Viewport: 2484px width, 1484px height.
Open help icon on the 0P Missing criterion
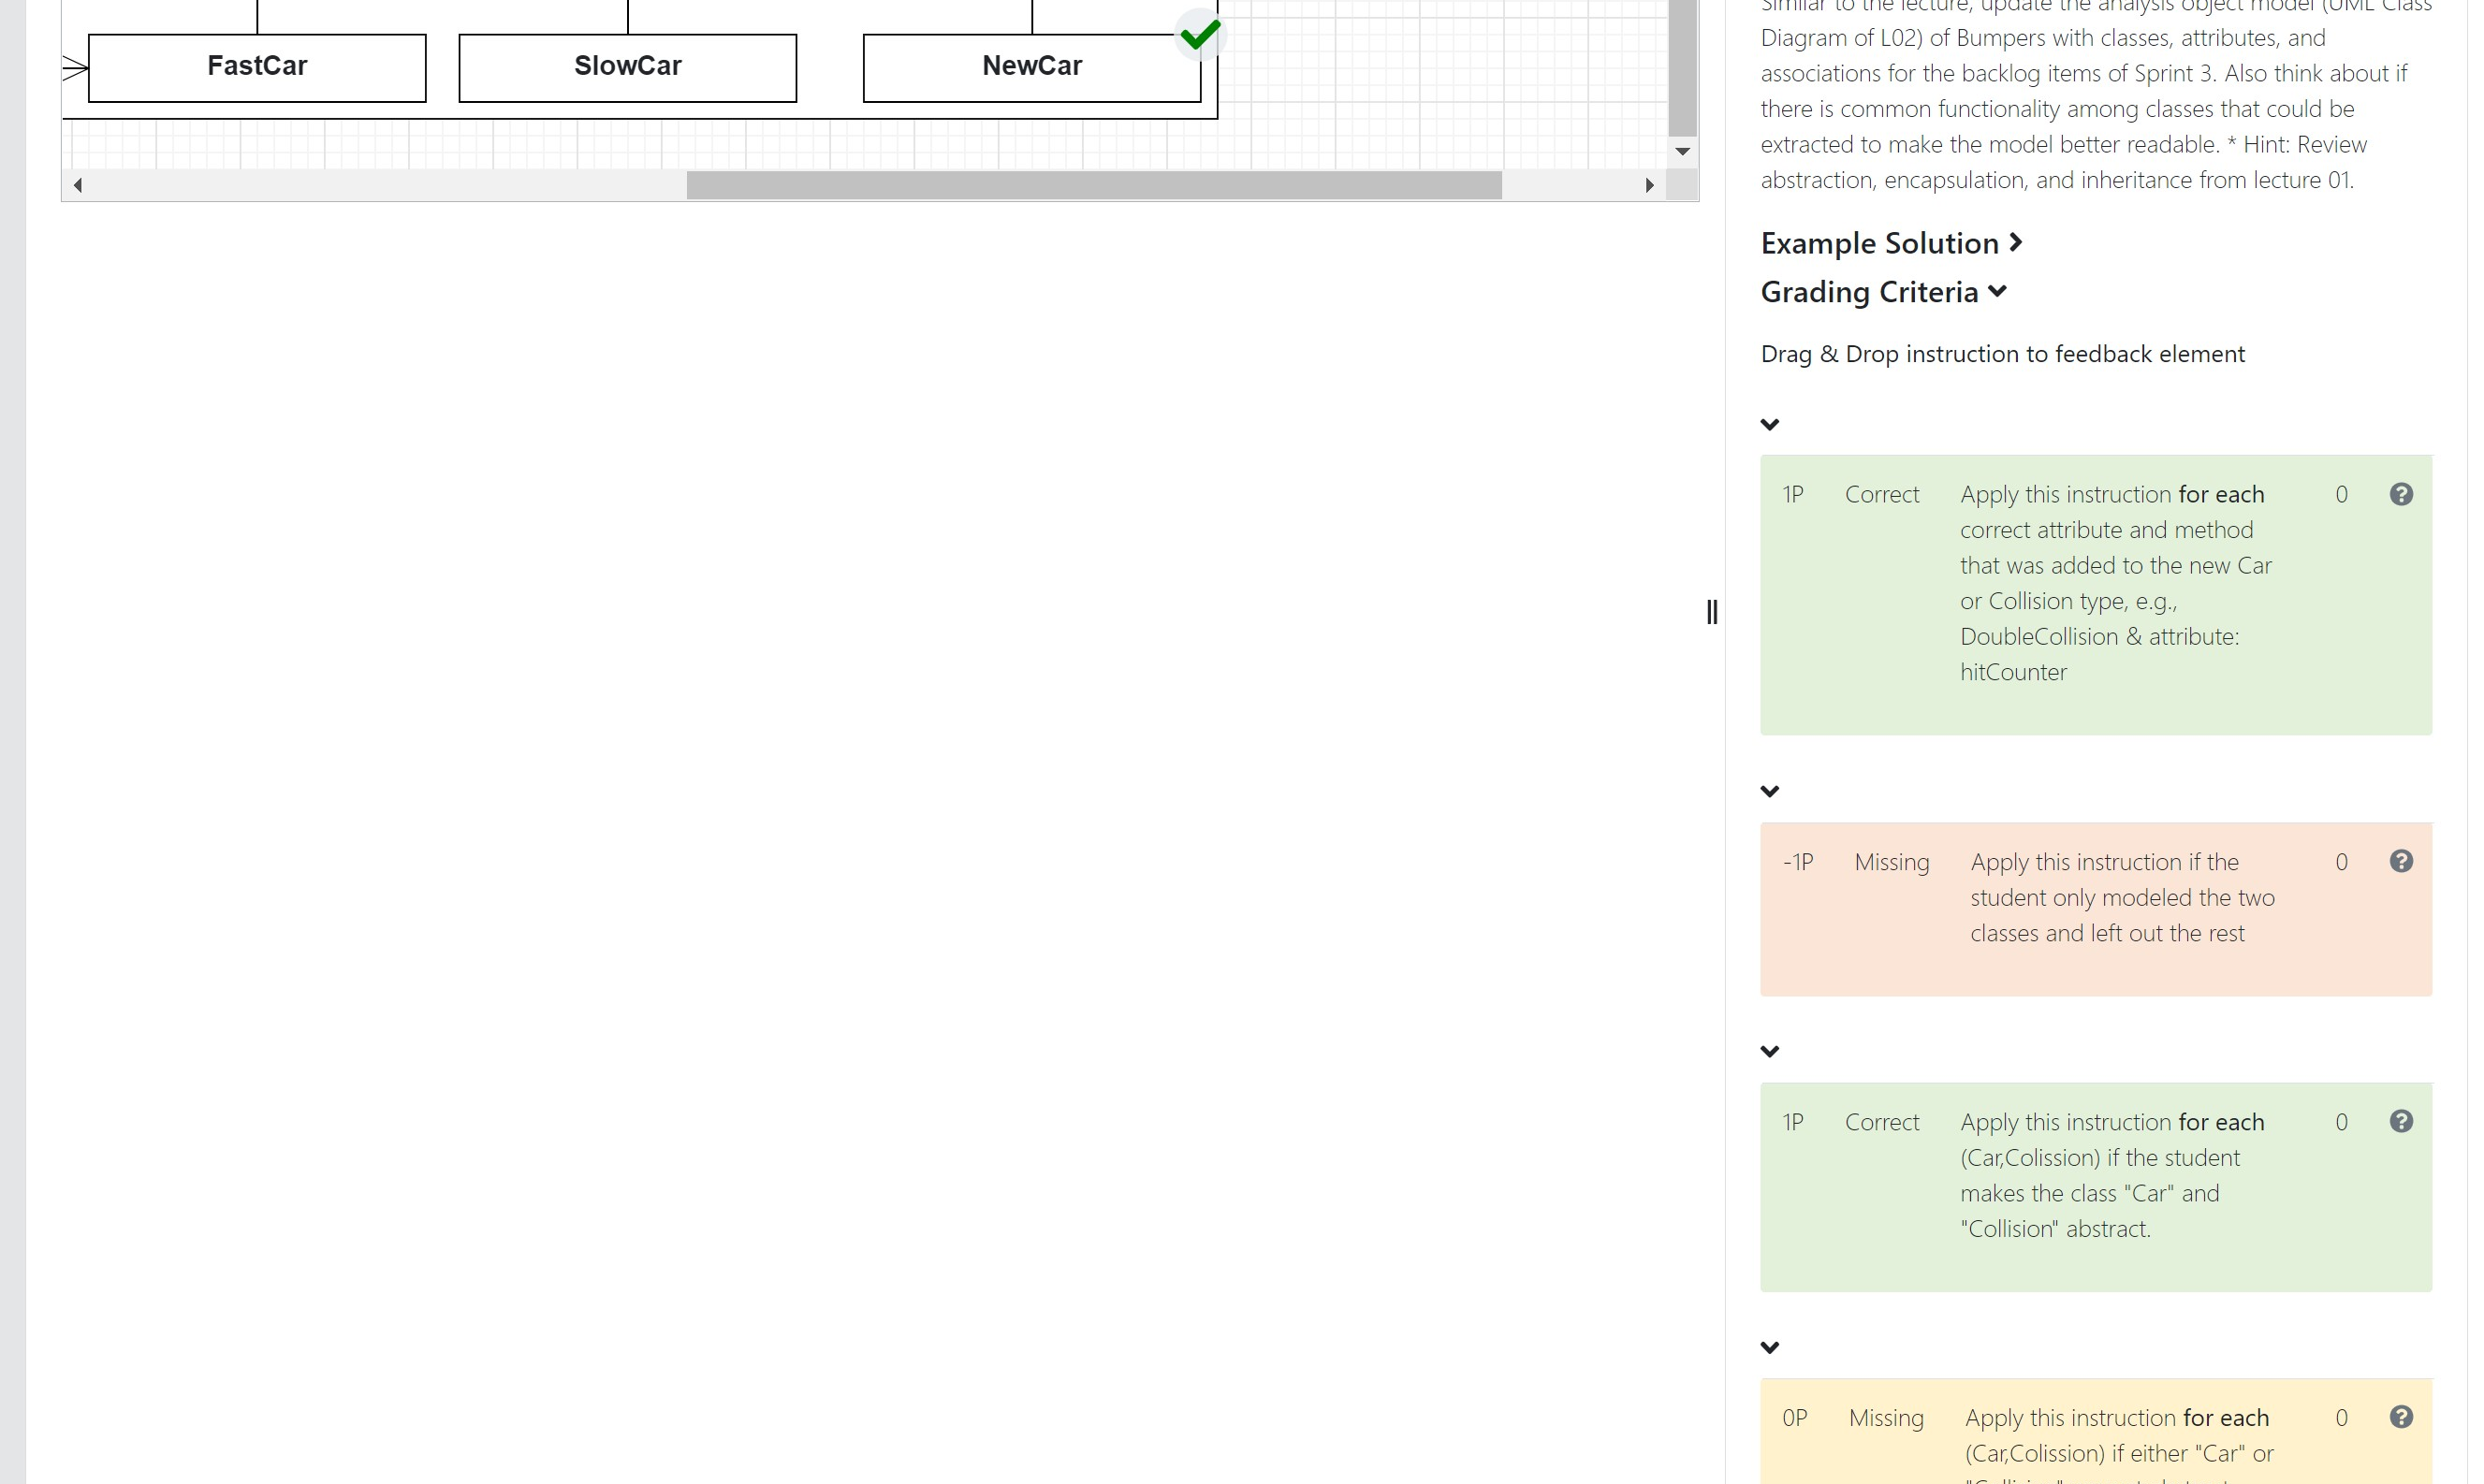coord(2402,1417)
